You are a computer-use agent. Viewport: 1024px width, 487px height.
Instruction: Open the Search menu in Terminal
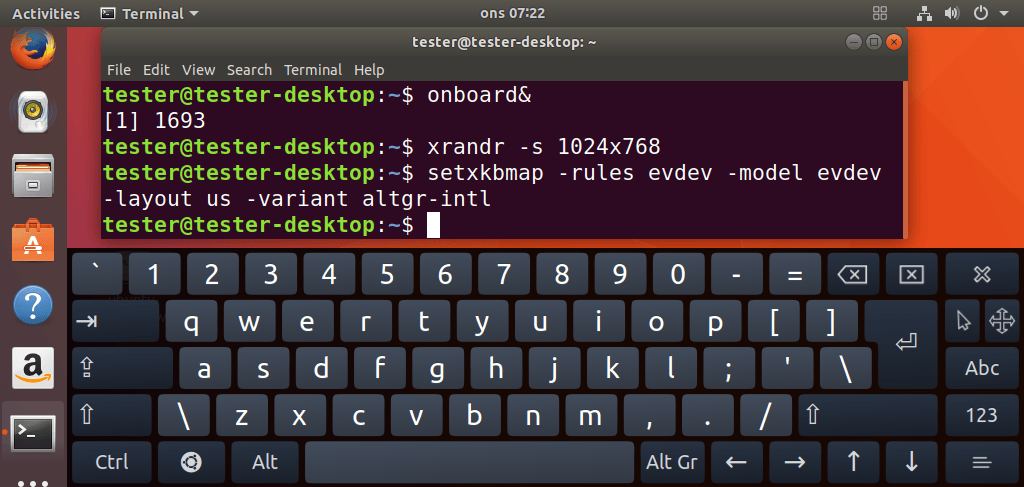[249, 70]
